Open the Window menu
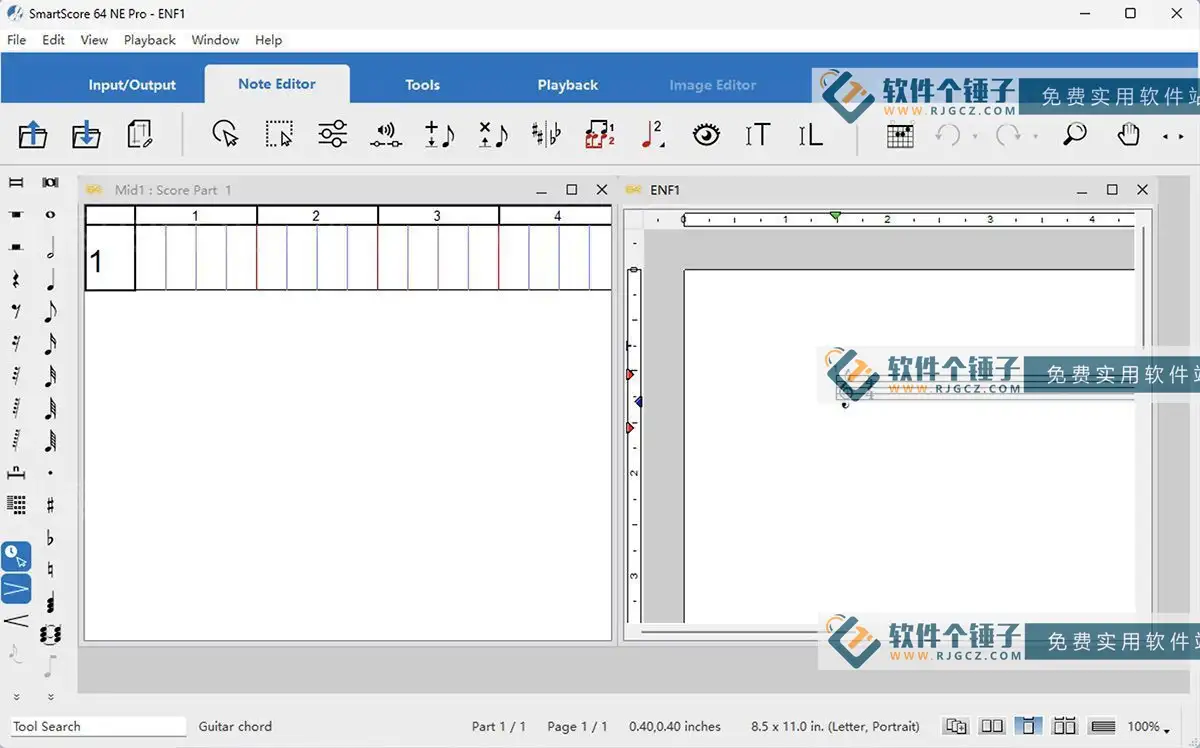1200x748 pixels. click(215, 40)
